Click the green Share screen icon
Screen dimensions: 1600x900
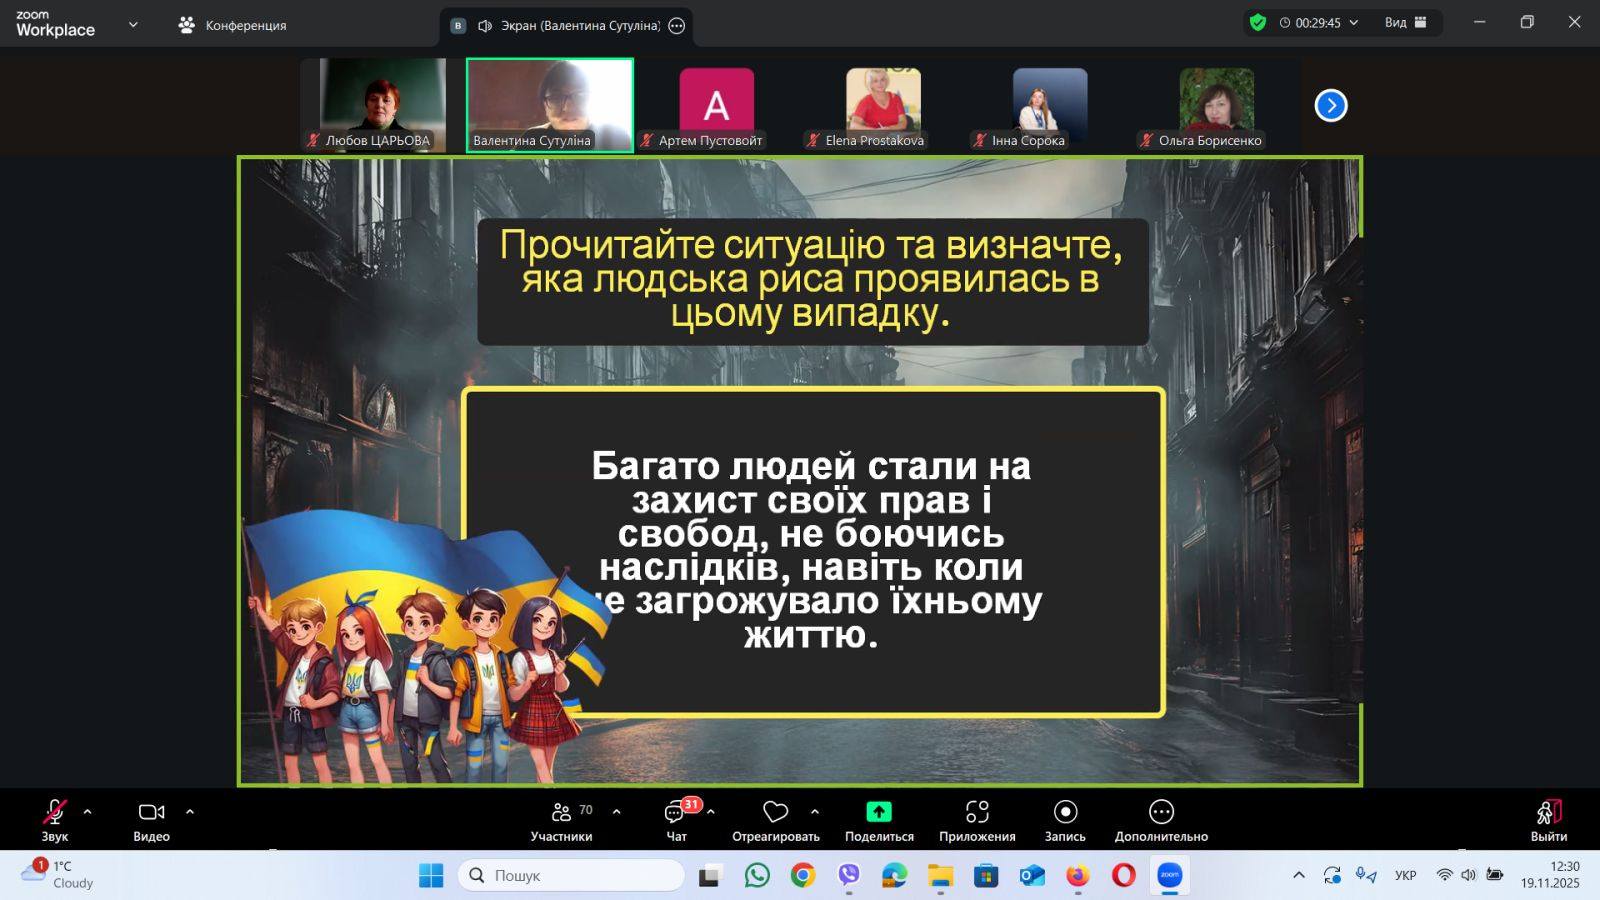point(879,812)
